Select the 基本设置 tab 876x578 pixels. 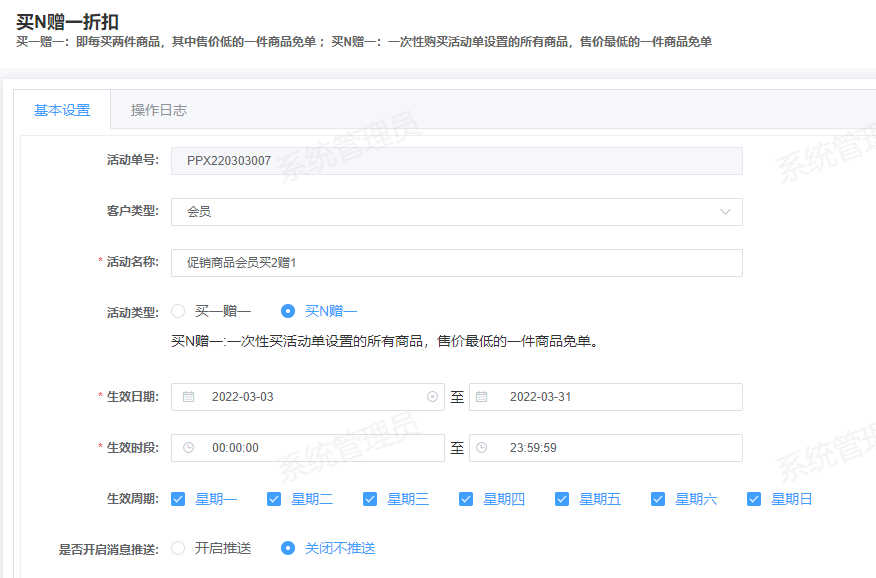point(62,110)
